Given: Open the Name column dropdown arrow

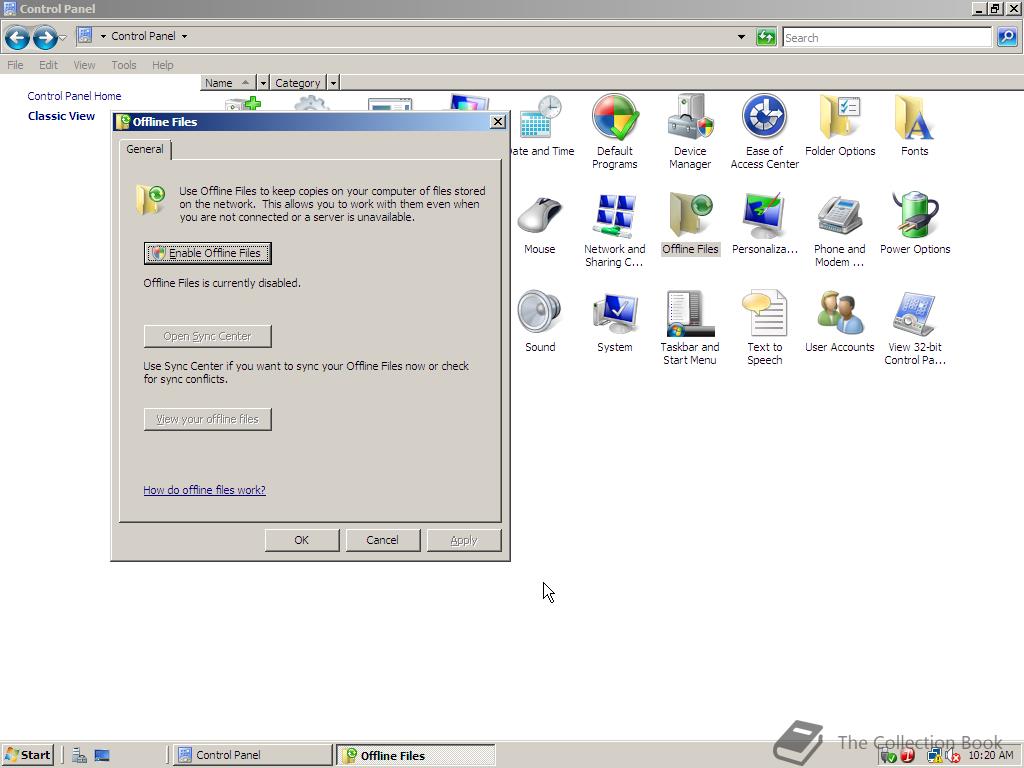Looking at the screenshot, I should pyautogui.click(x=263, y=83).
